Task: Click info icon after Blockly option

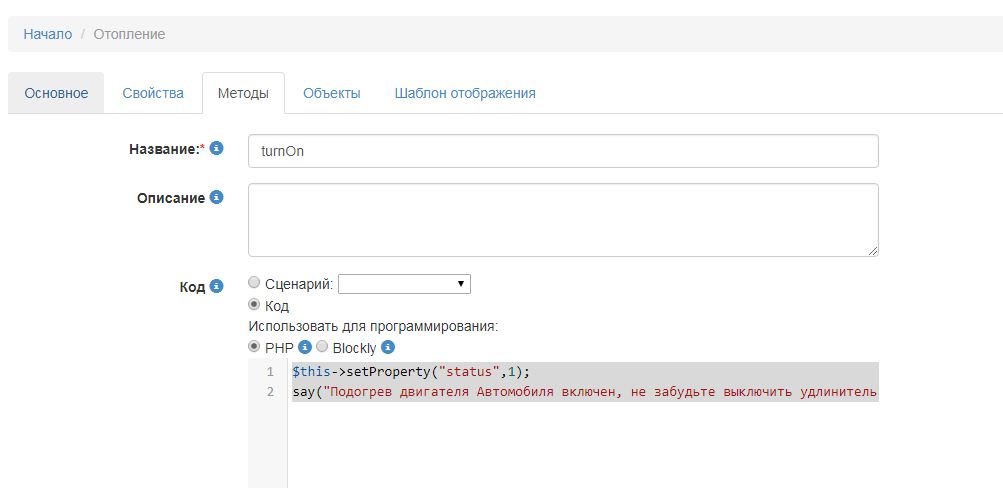Action: coord(388,347)
